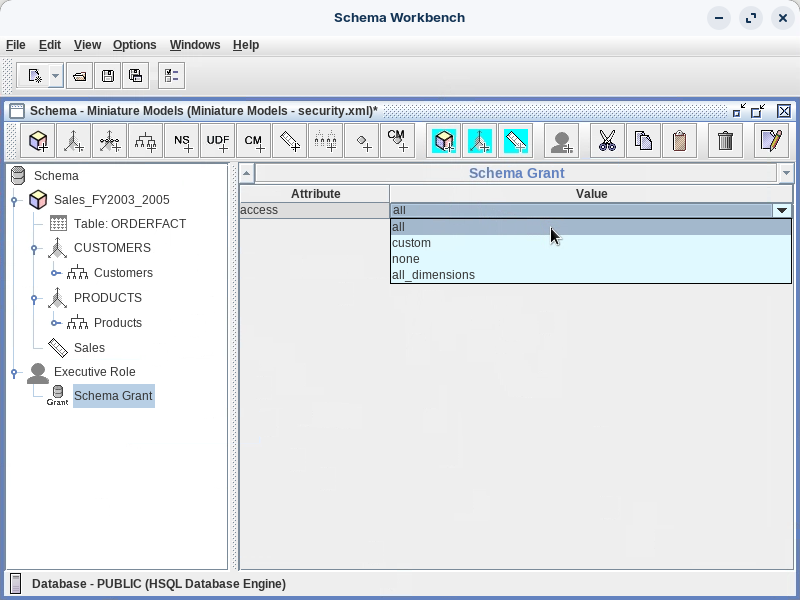The height and width of the screenshot is (600, 800).
Task: Click the Save floppy disk icon
Action: [108, 76]
